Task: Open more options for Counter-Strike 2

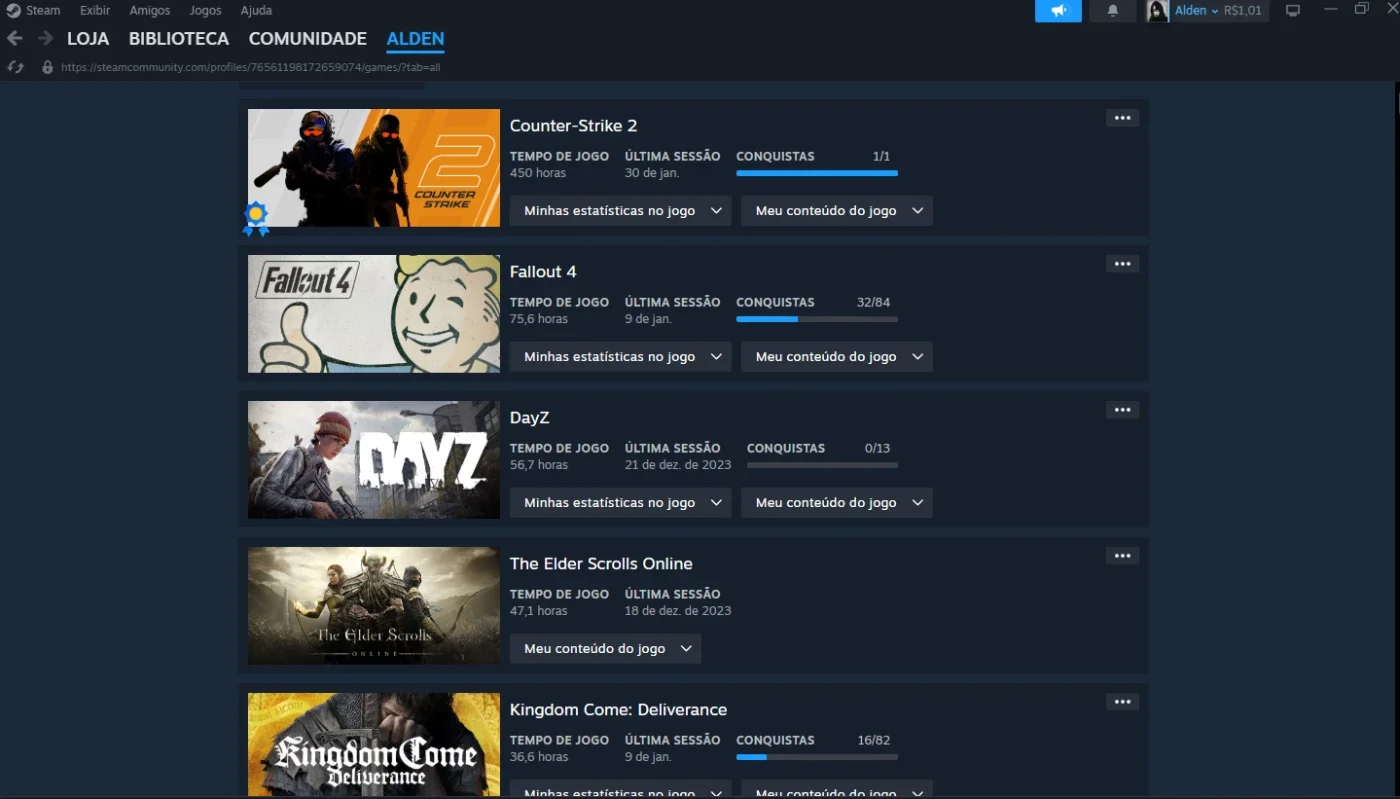Action: (1122, 118)
